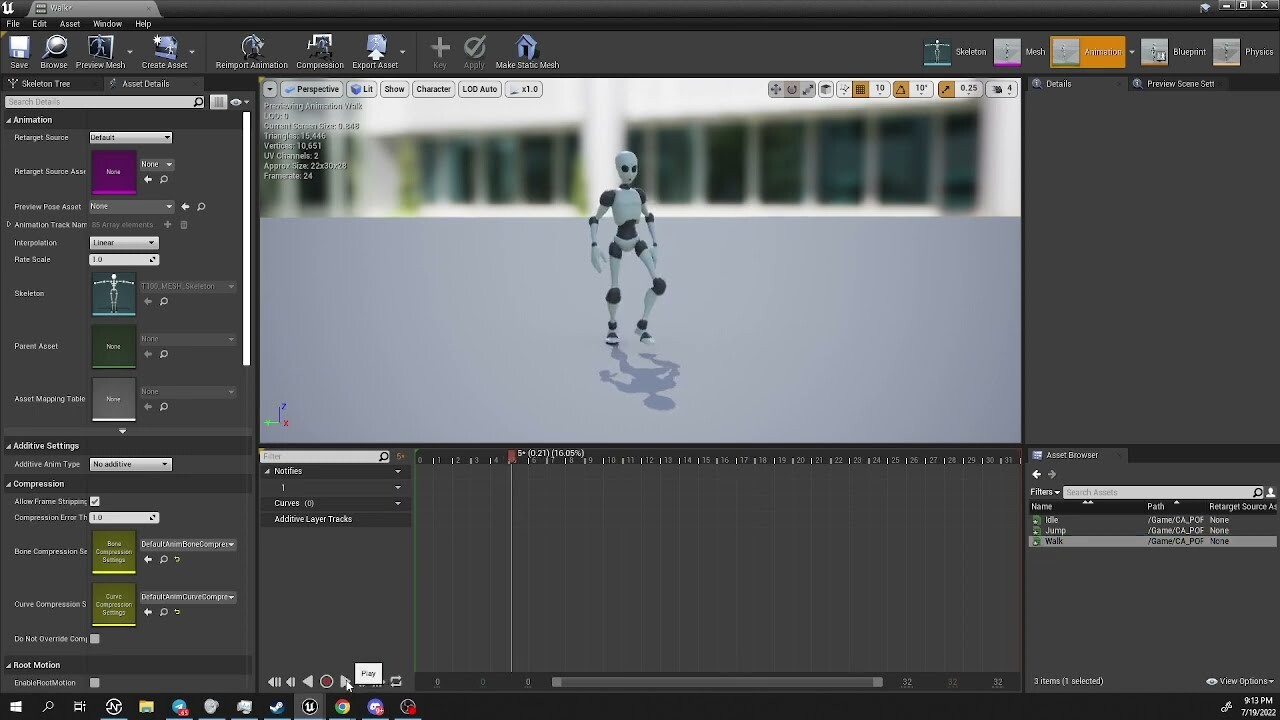1280x720 pixels.
Task: Click the LOD Auto button in viewport
Action: [x=479, y=89]
